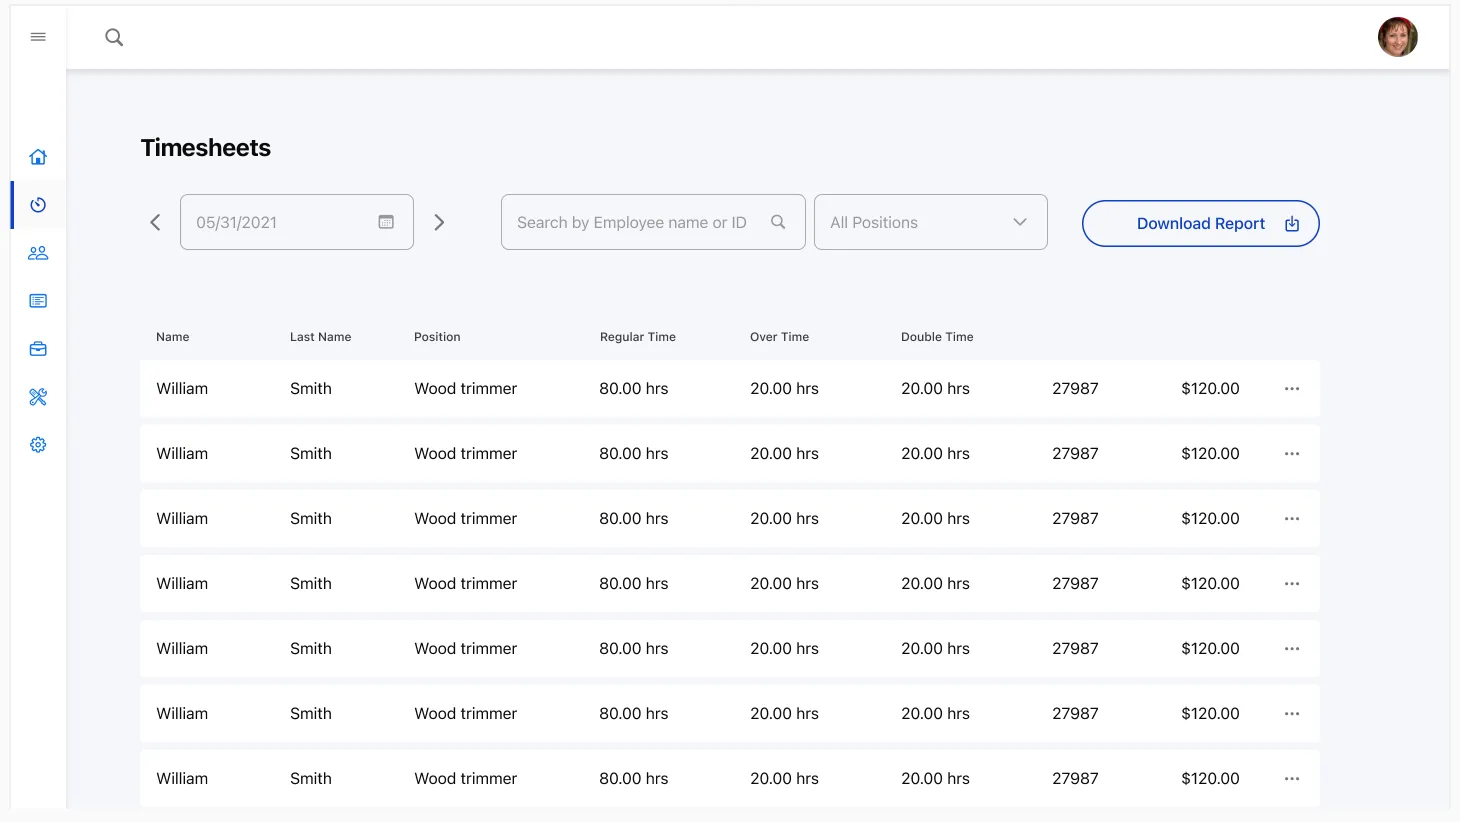Screen dimensions: 1460x822
Task: Expand the All Positions dropdown
Action: coord(931,222)
